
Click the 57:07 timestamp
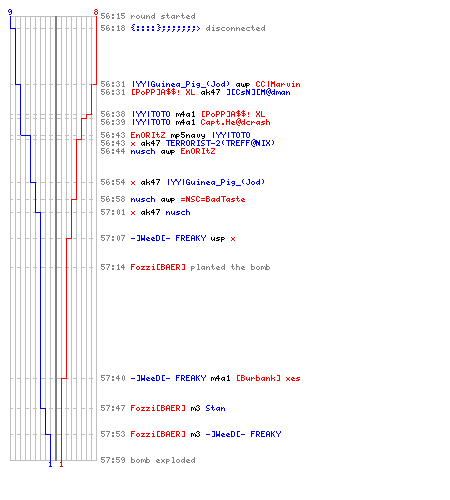point(113,238)
